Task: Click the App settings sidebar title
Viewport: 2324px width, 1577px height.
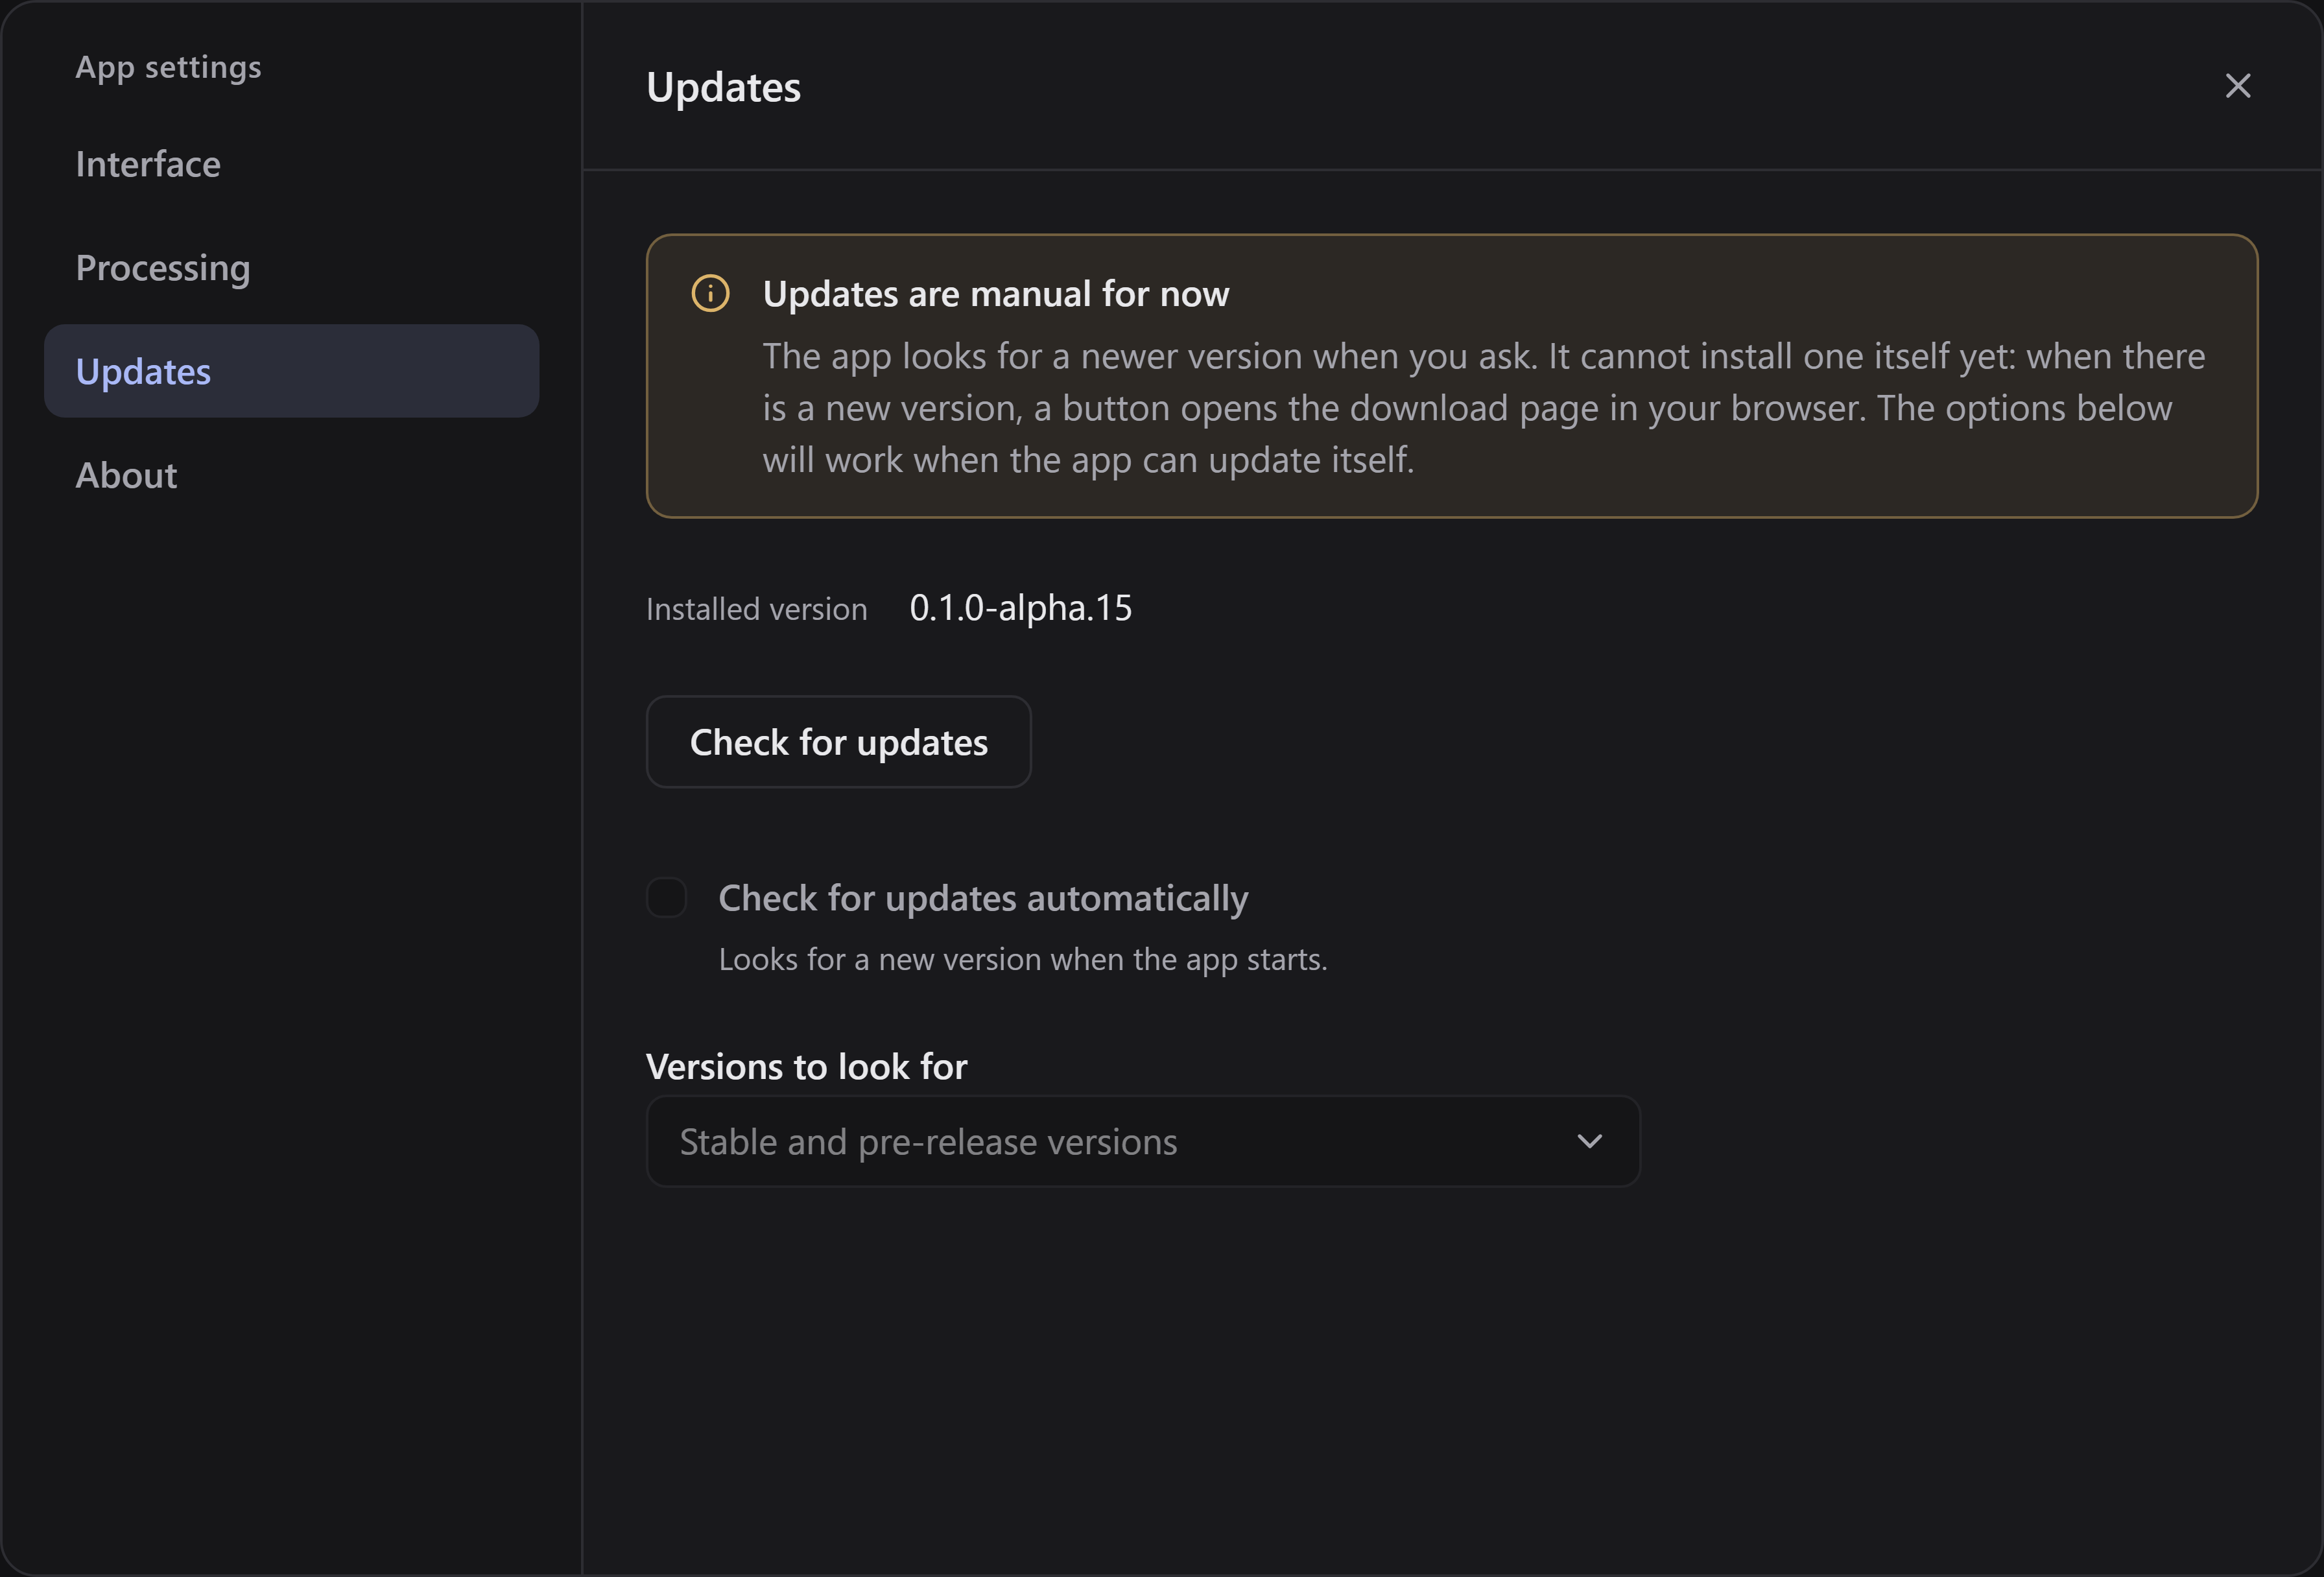Action: [x=168, y=67]
